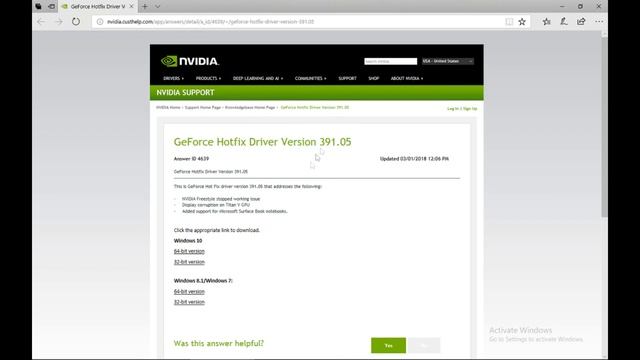Click the NVIDIA SUPPORT banner title
The image size is (640, 360).
coord(185,93)
